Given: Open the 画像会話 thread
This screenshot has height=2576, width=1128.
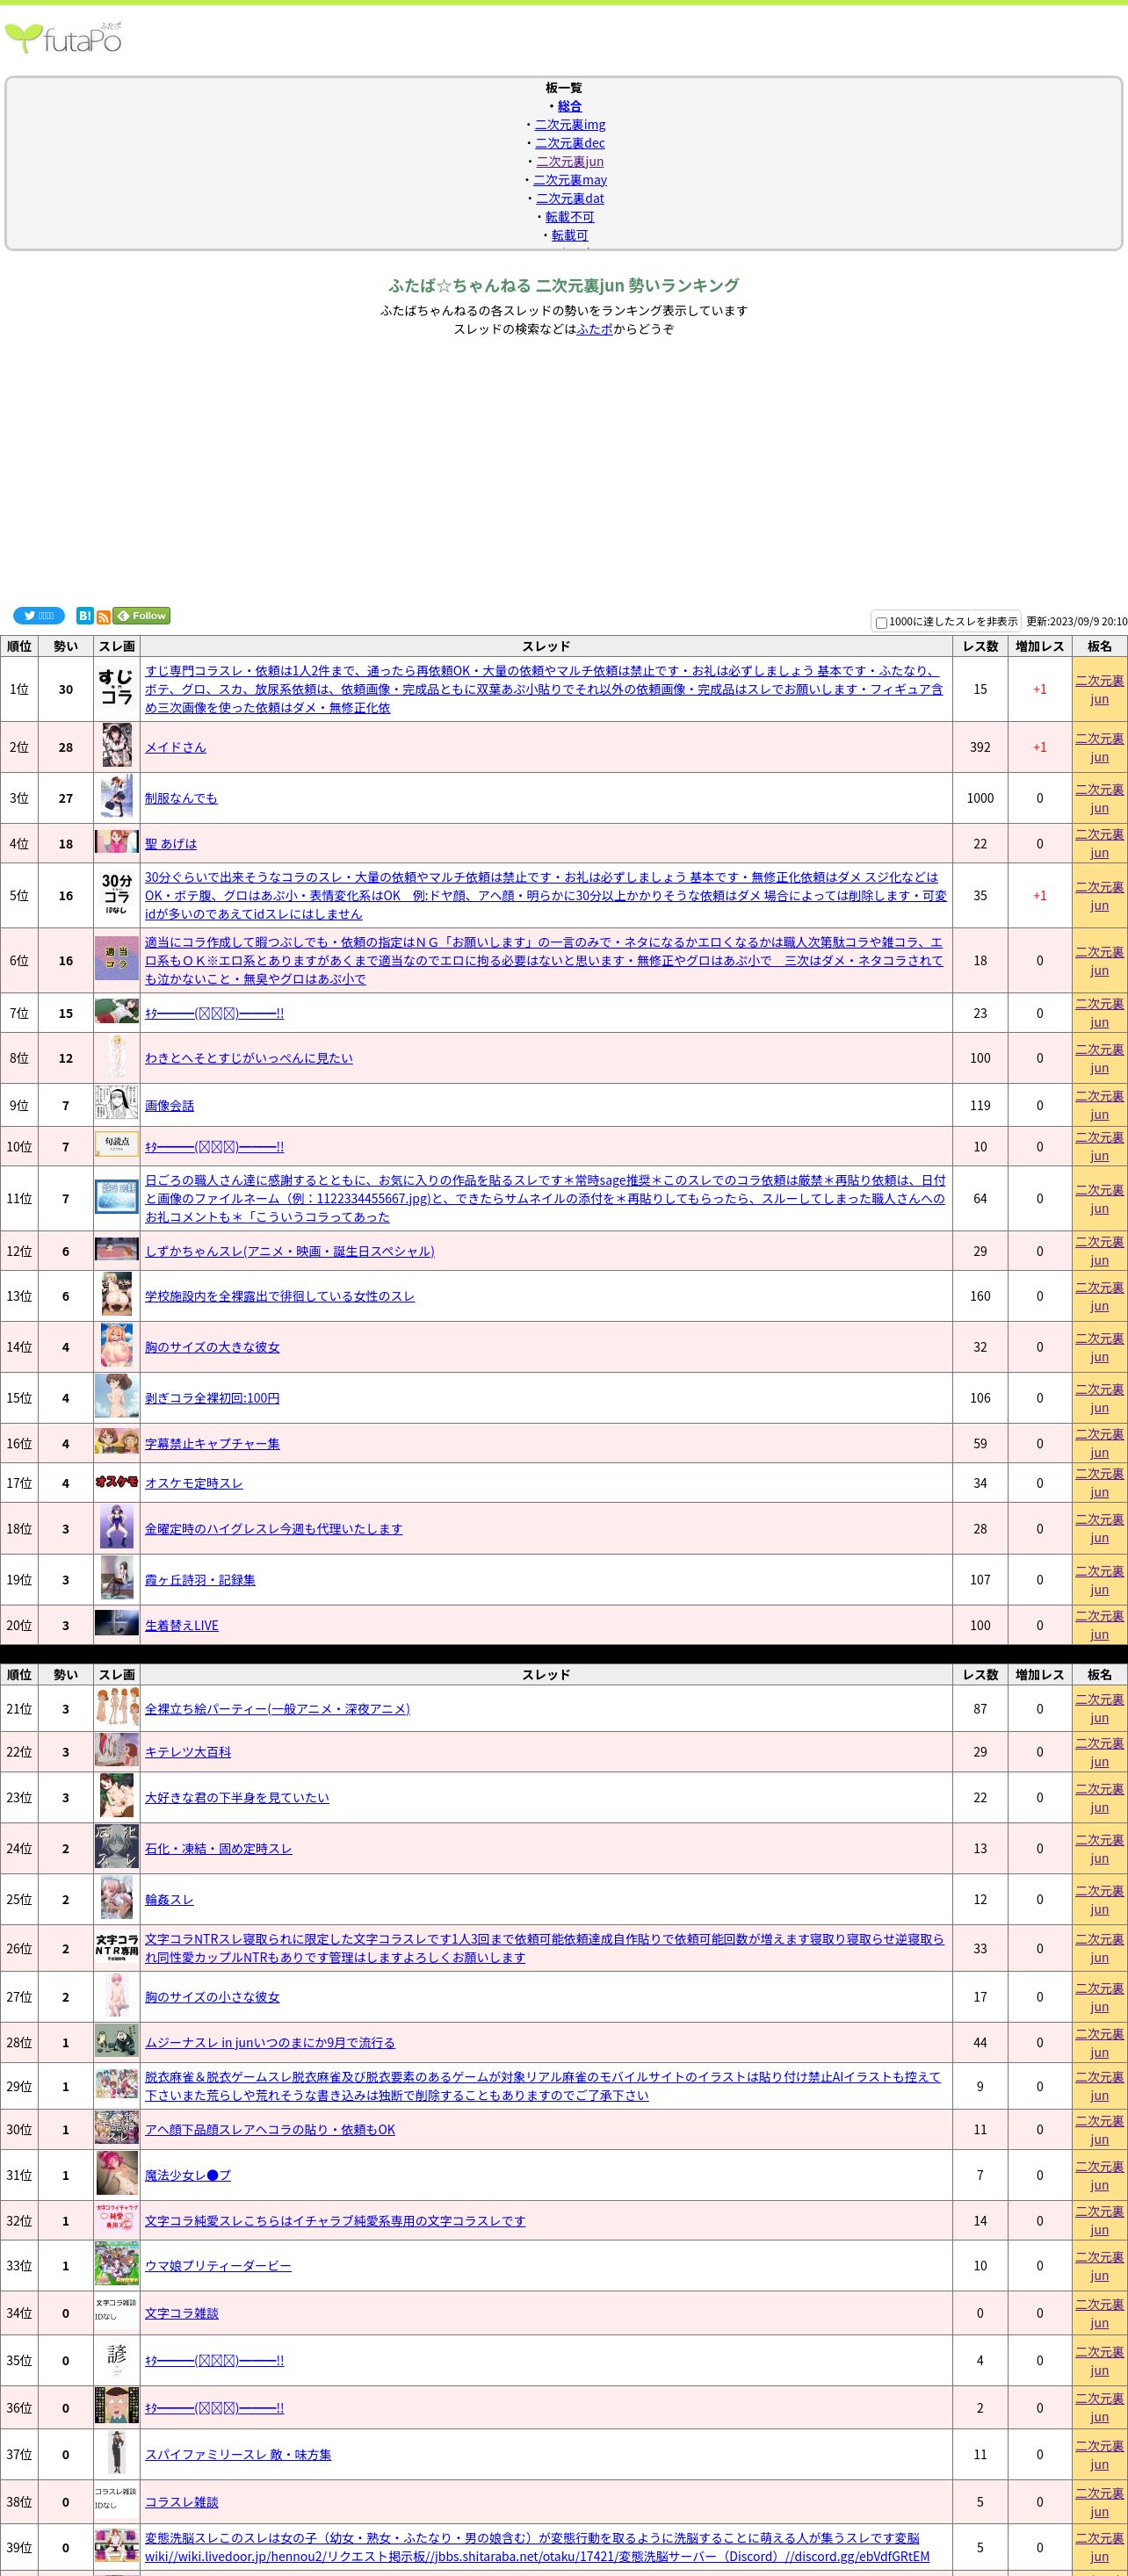Looking at the screenshot, I should tap(170, 1105).
